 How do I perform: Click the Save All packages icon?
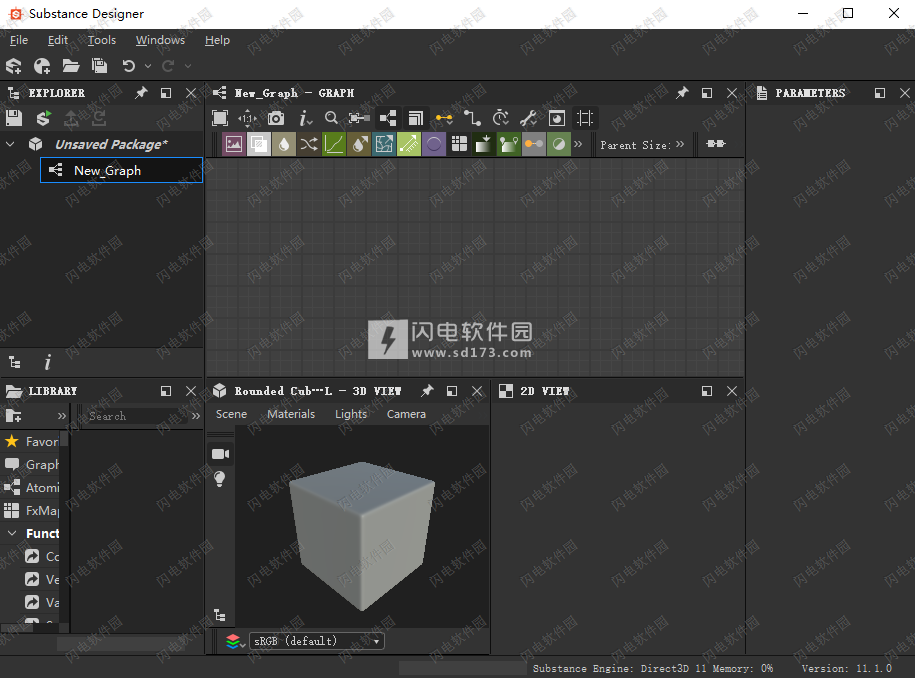click(99, 66)
